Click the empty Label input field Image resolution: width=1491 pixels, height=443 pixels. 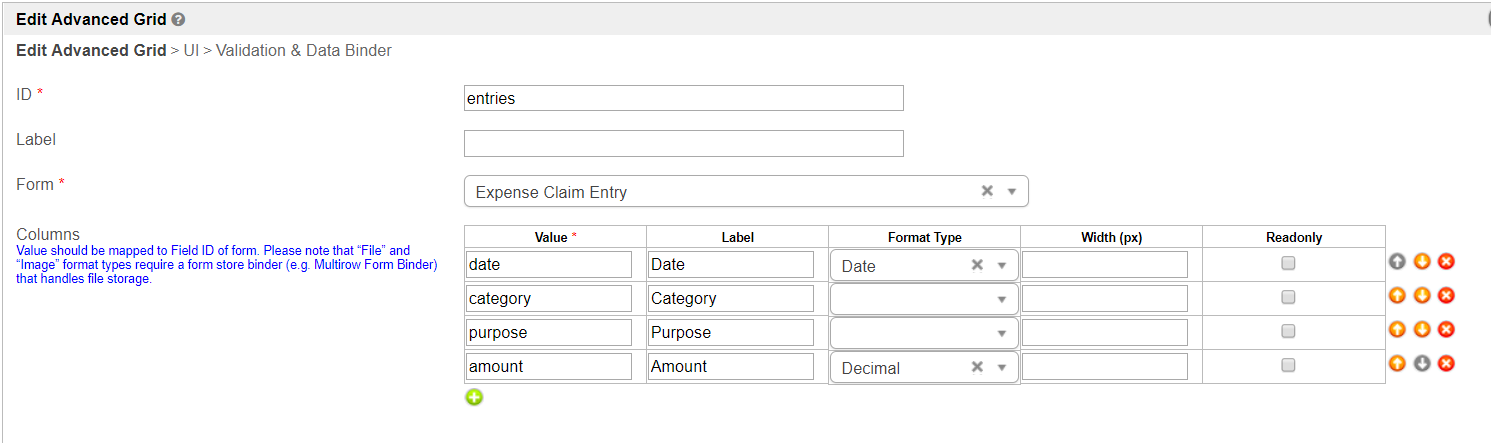(x=683, y=144)
